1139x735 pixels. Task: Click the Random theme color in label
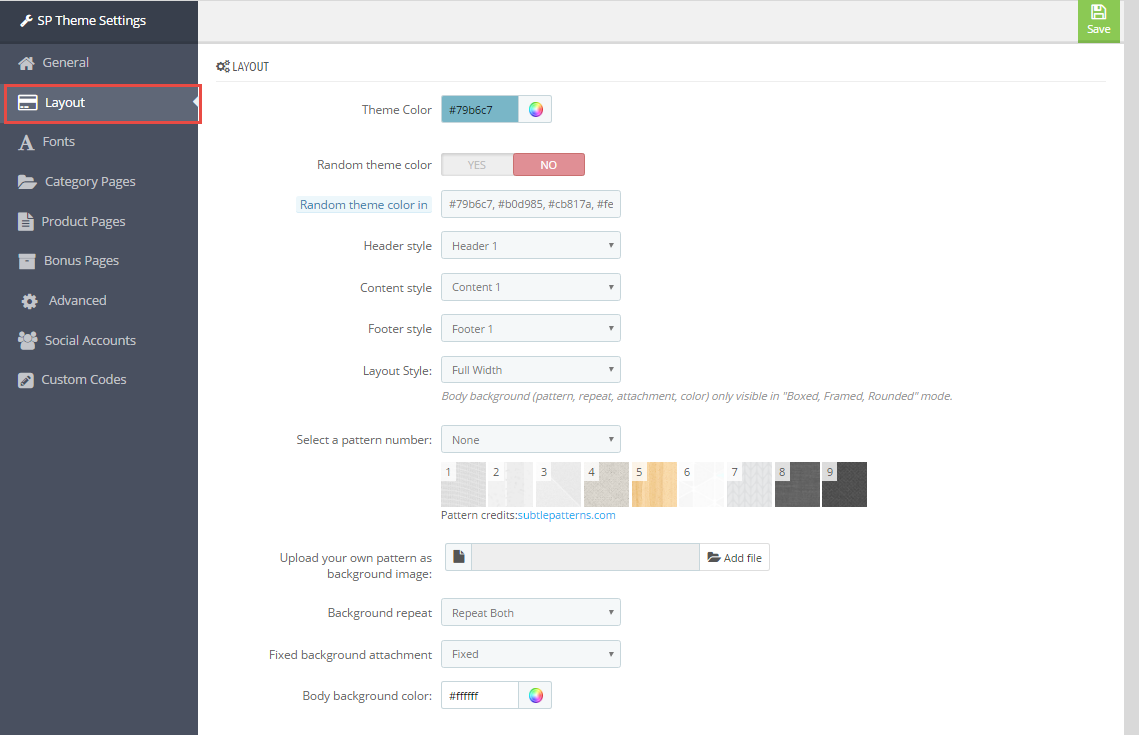click(364, 205)
